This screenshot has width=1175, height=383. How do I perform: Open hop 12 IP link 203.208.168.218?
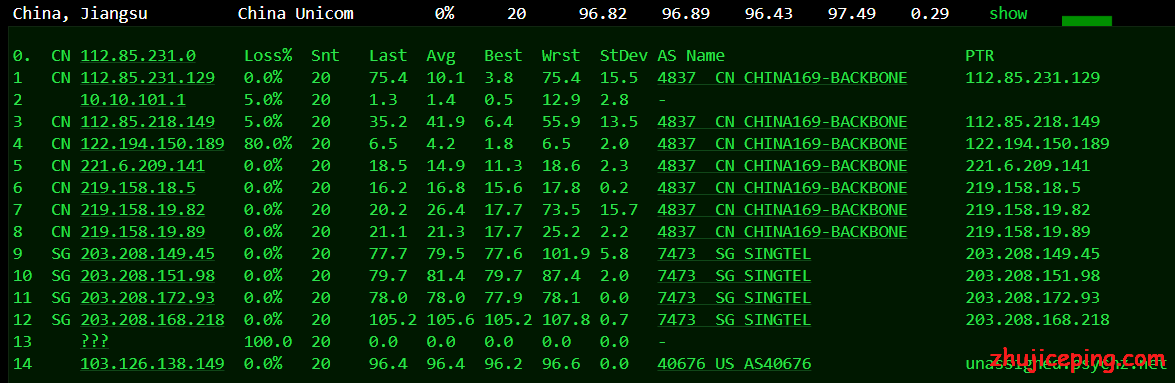(153, 320)
